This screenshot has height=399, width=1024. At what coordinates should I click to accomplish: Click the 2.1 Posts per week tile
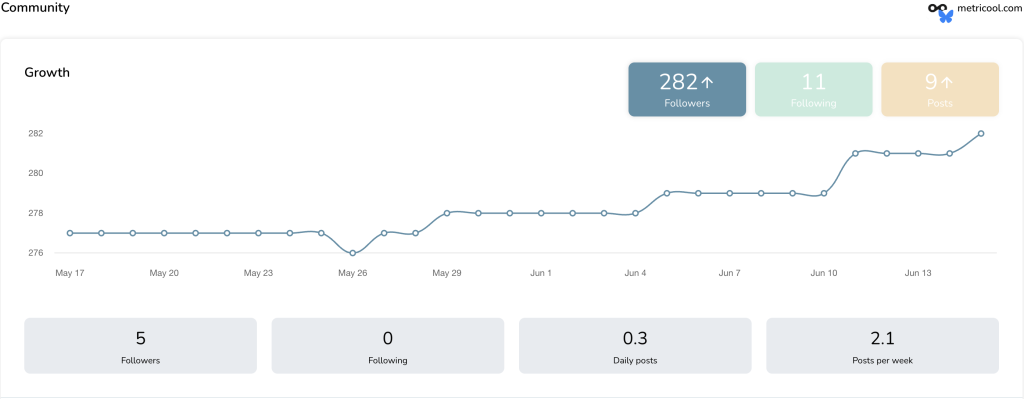(x=882, y=345)
